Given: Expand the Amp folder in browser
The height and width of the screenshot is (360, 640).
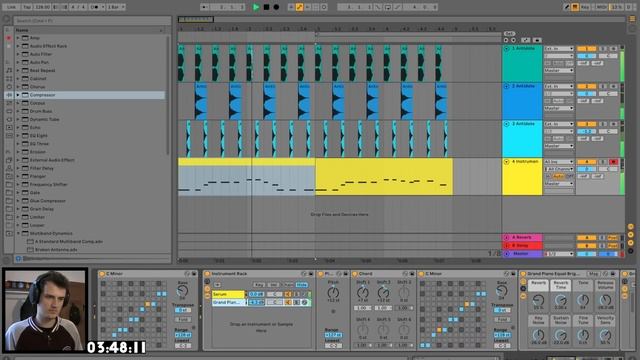Looking at the screenshot, I should 18,38.
